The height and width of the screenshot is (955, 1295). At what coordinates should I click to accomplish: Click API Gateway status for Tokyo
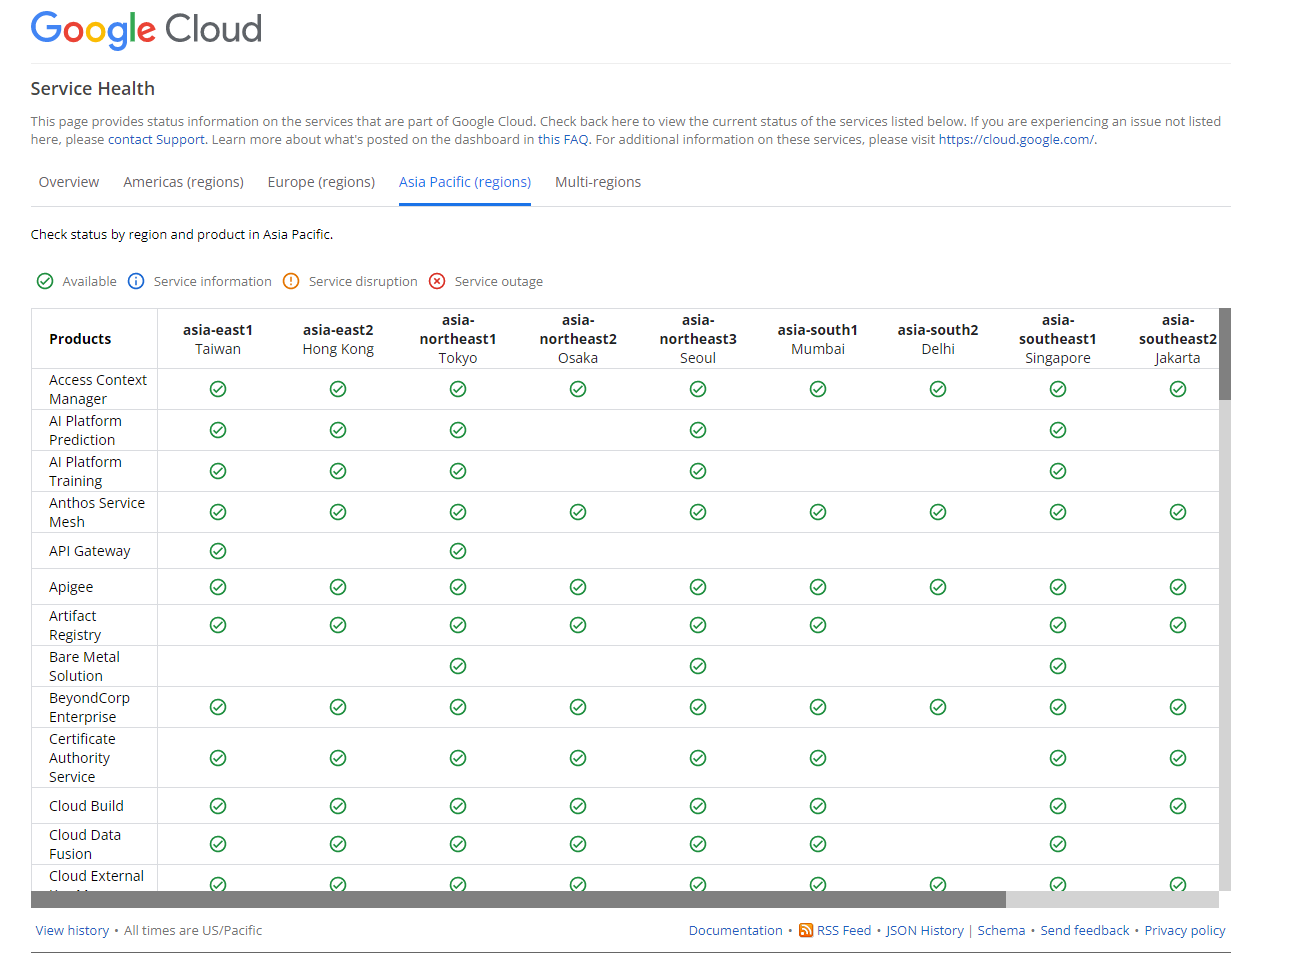(x=458, y=551)
